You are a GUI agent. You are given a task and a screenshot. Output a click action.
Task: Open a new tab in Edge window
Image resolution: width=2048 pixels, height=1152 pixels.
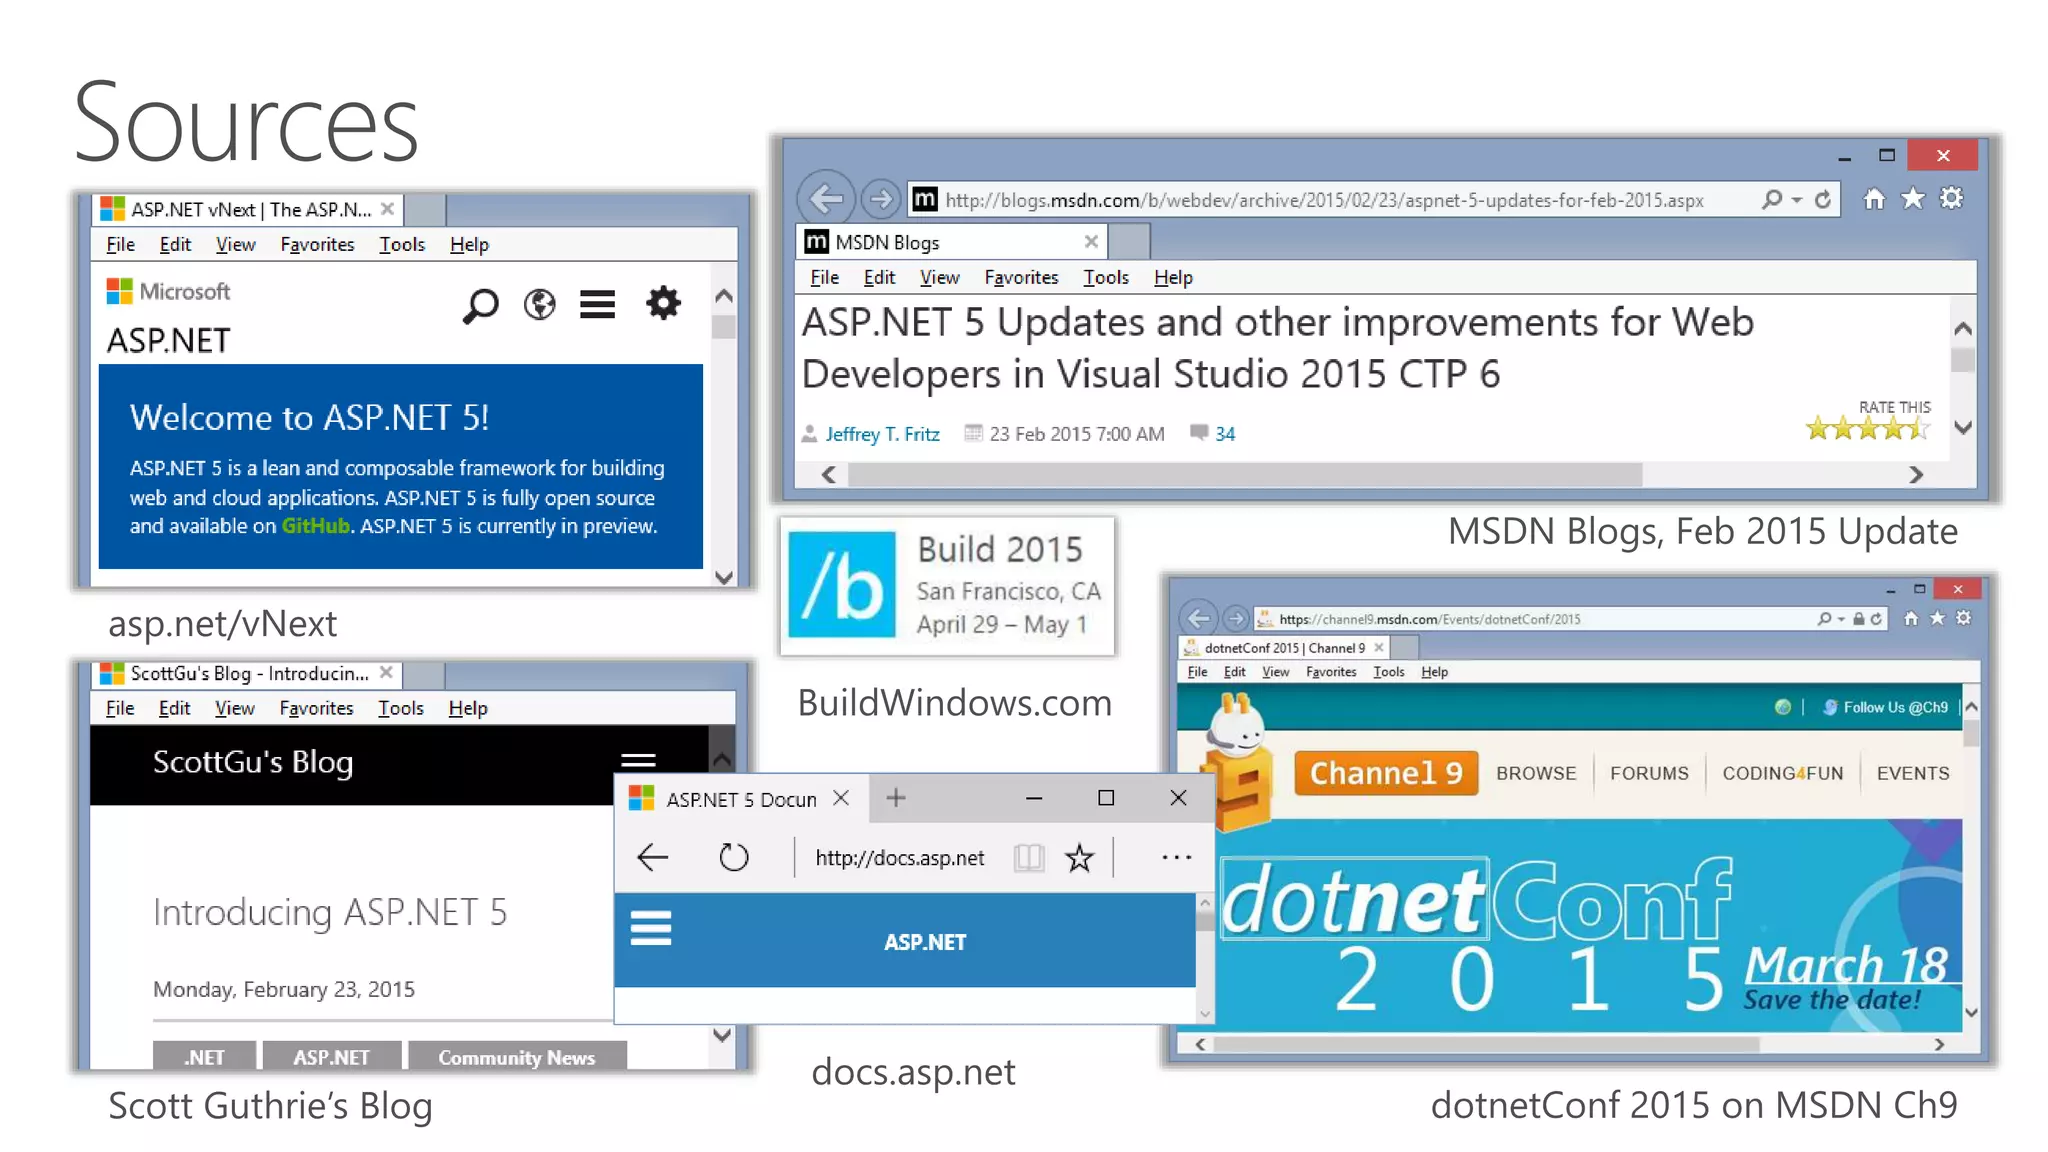coord(896,797)
